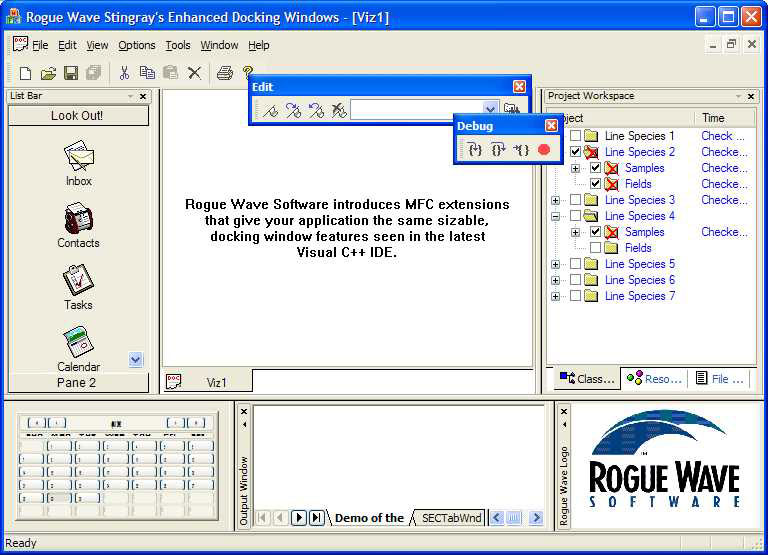Click the Print toolbar icon
768x555 pixels.
[x=225, y=73]
